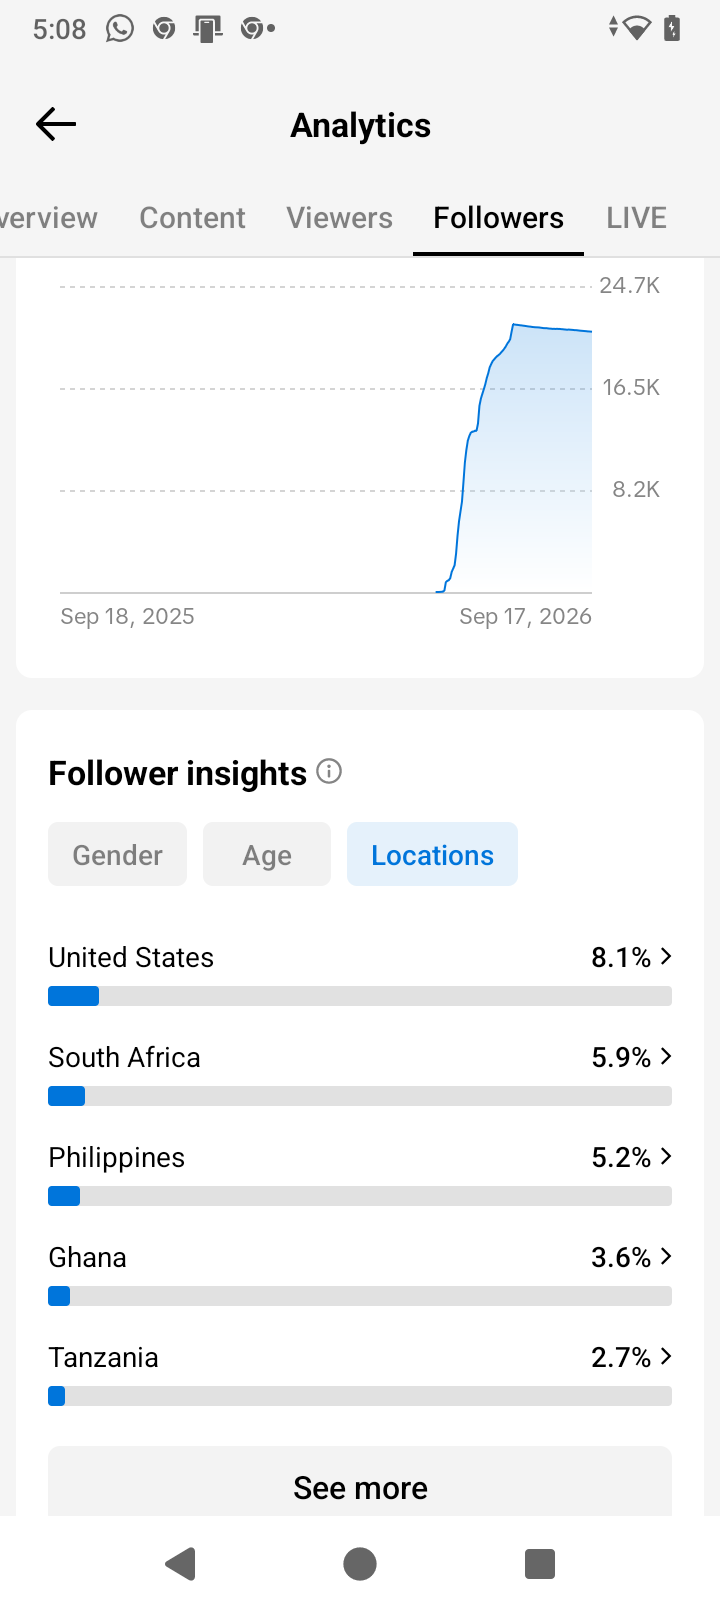Tap WhatsApp icon in status bar
Image resolution: width=720 pixels, height=1612 pixels.
coord(120,28)
